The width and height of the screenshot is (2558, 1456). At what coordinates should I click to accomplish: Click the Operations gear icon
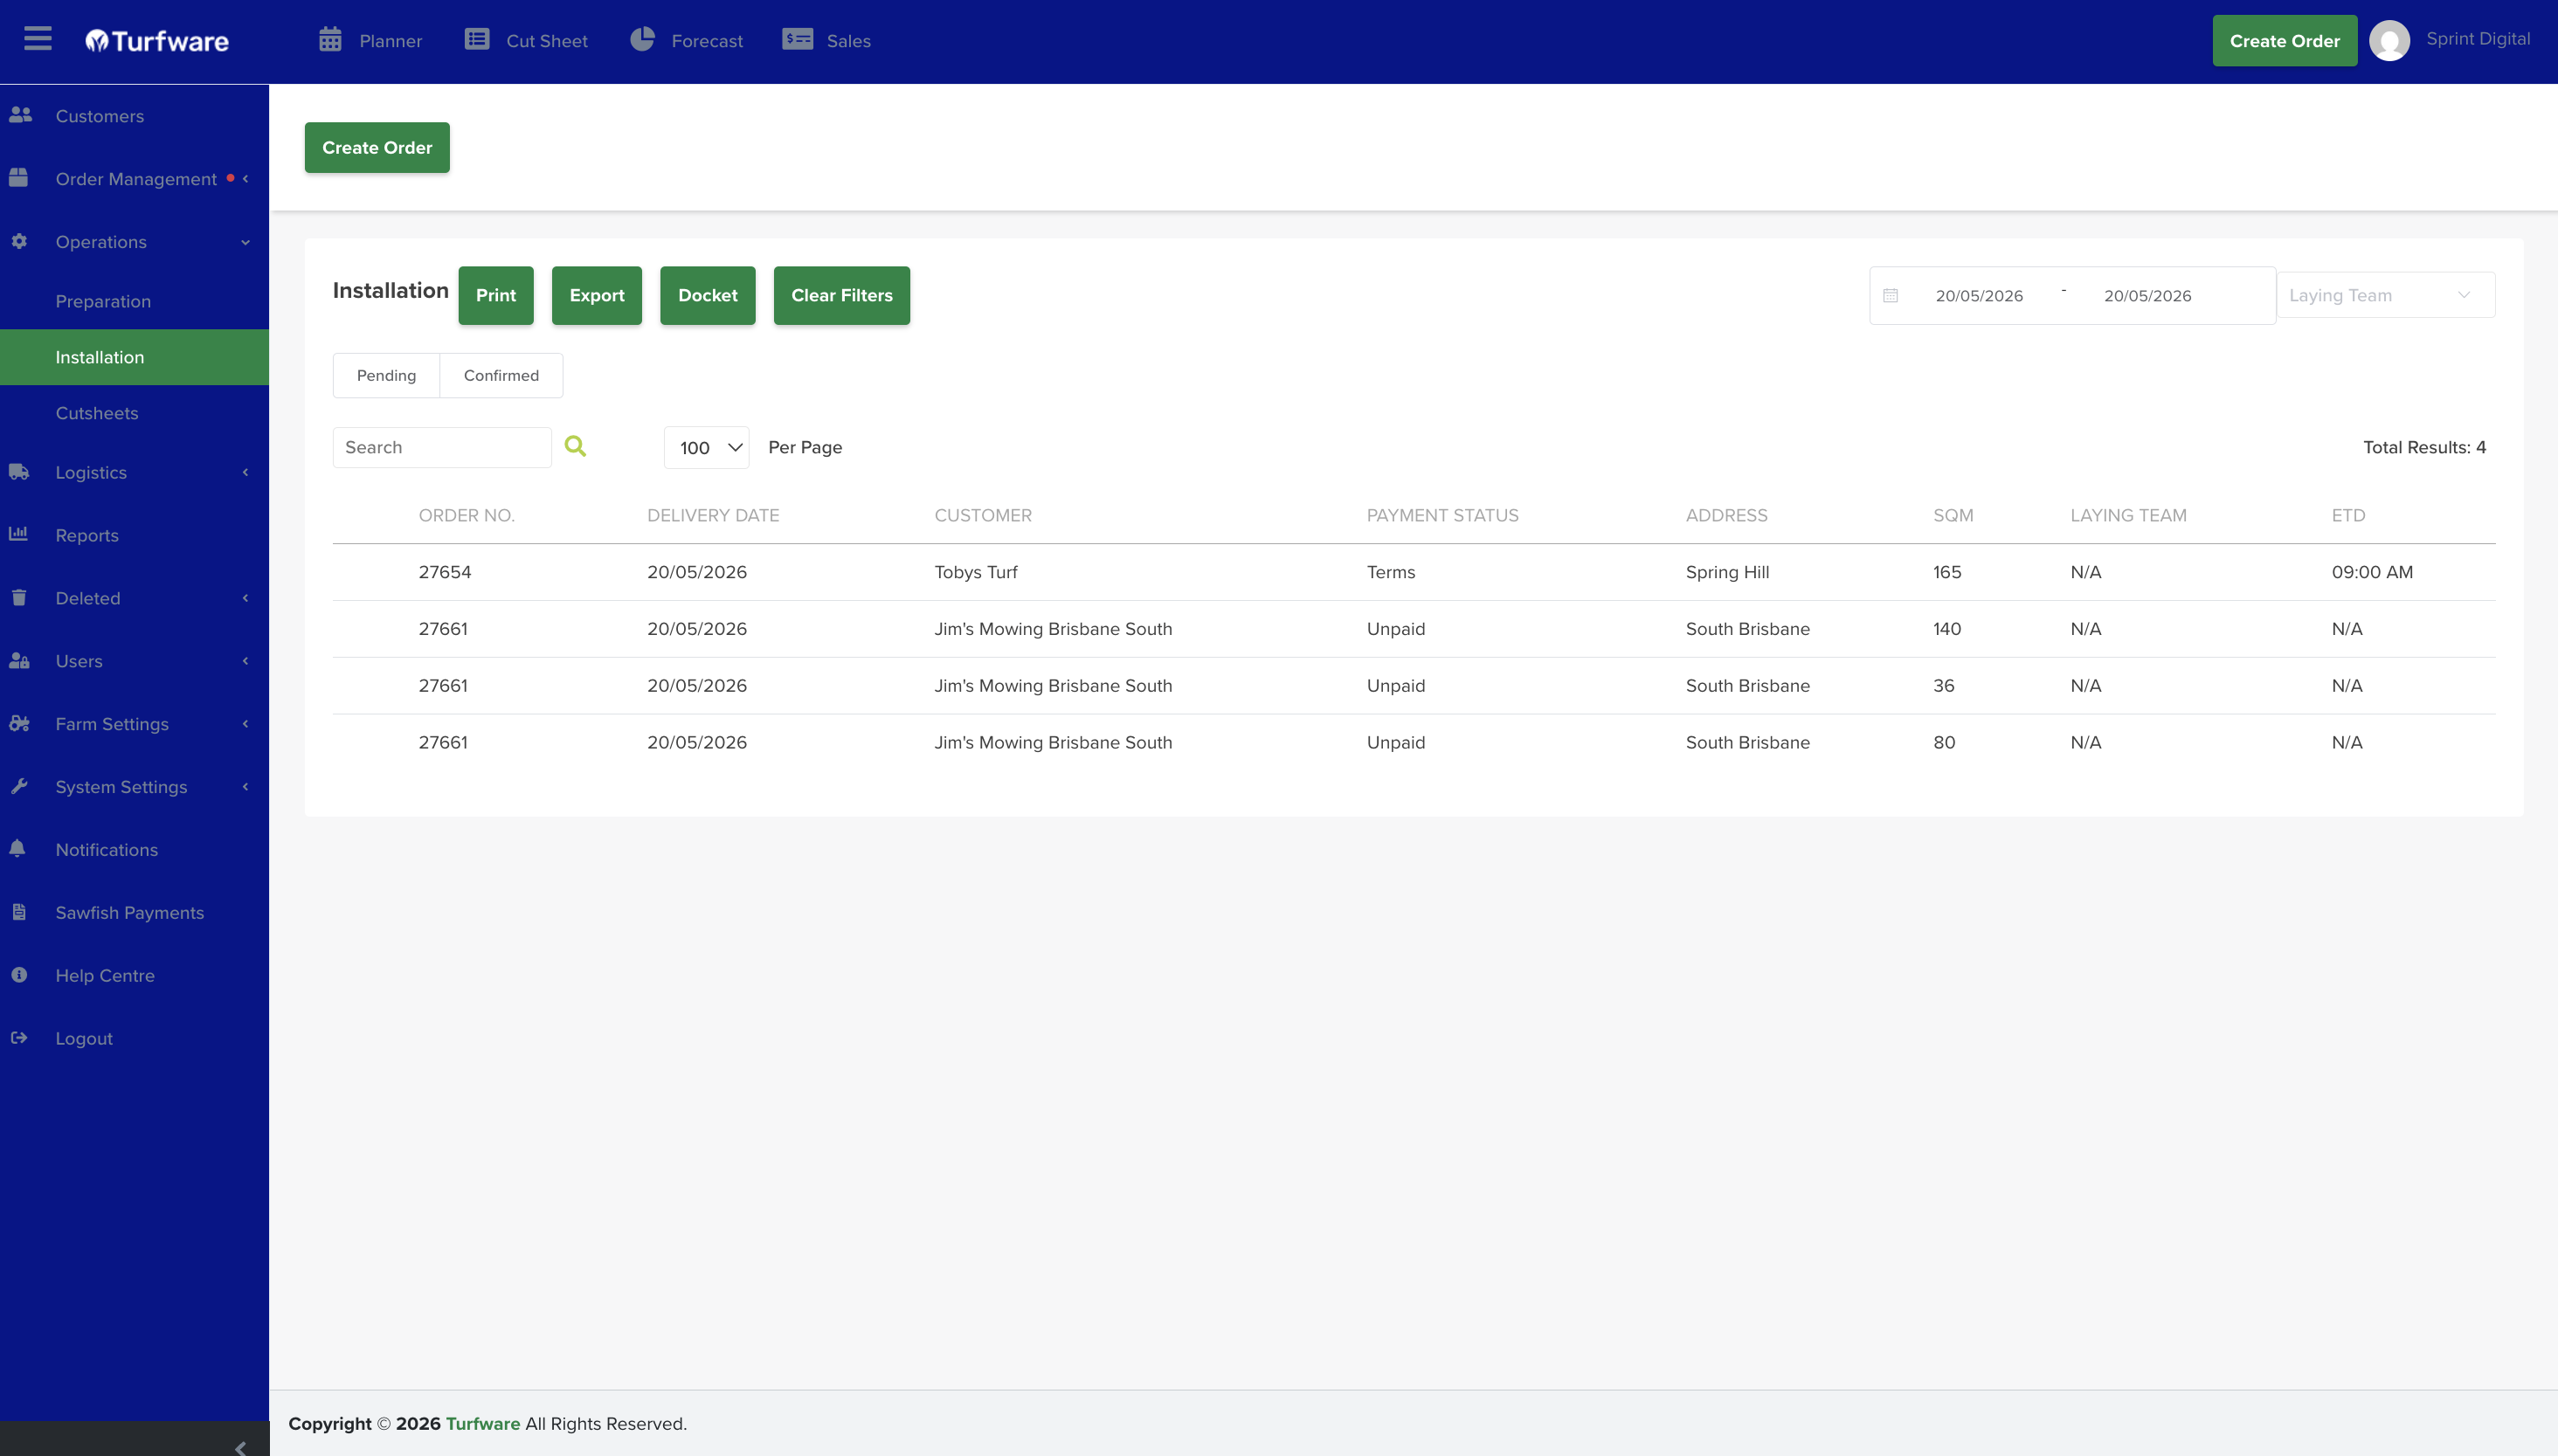(x=19, y=241)
